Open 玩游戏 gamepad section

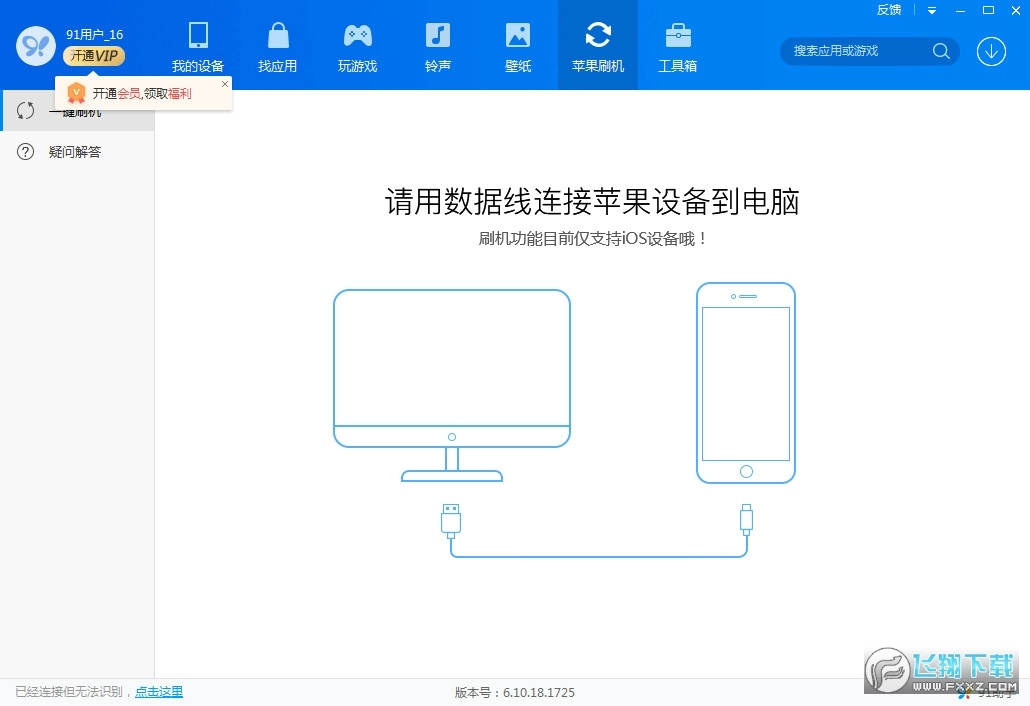point(357,45)
